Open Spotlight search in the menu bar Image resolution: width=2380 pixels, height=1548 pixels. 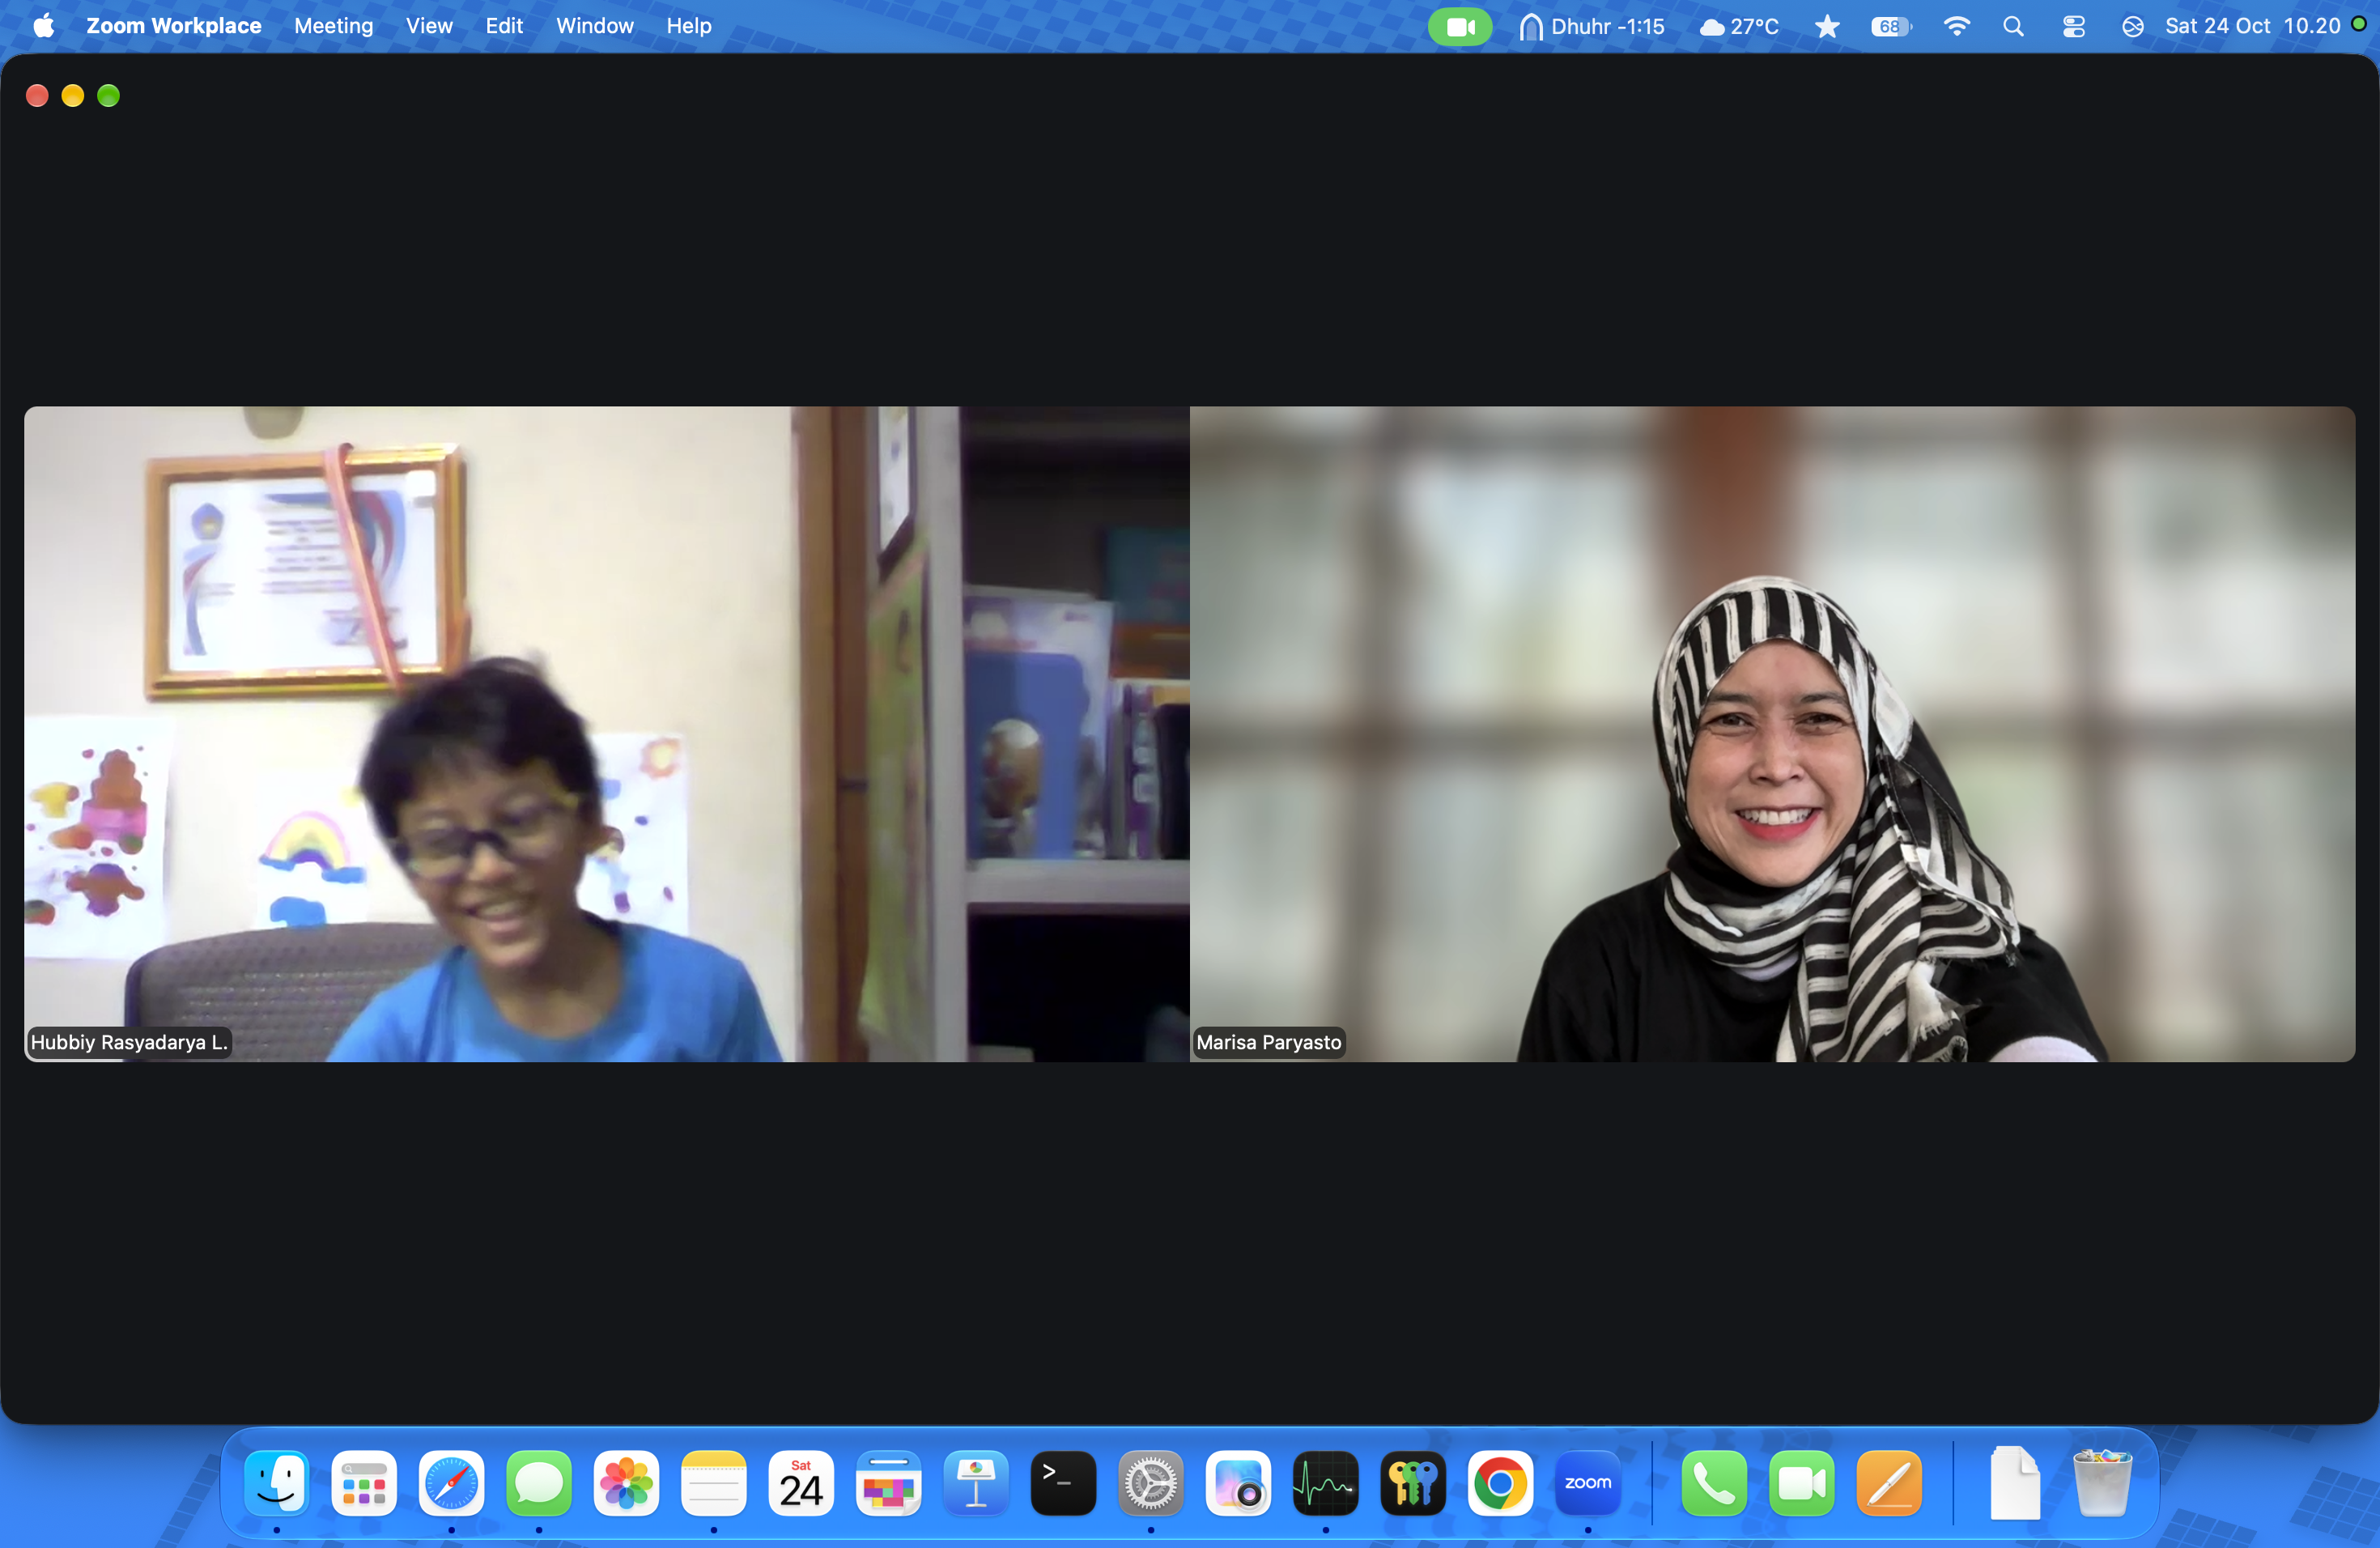click(x=2014, y=27)
